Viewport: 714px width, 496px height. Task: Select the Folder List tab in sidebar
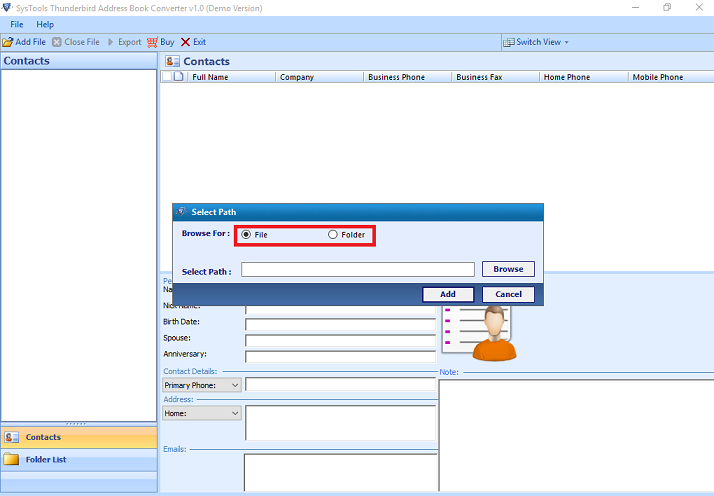(x=79, y=460)
